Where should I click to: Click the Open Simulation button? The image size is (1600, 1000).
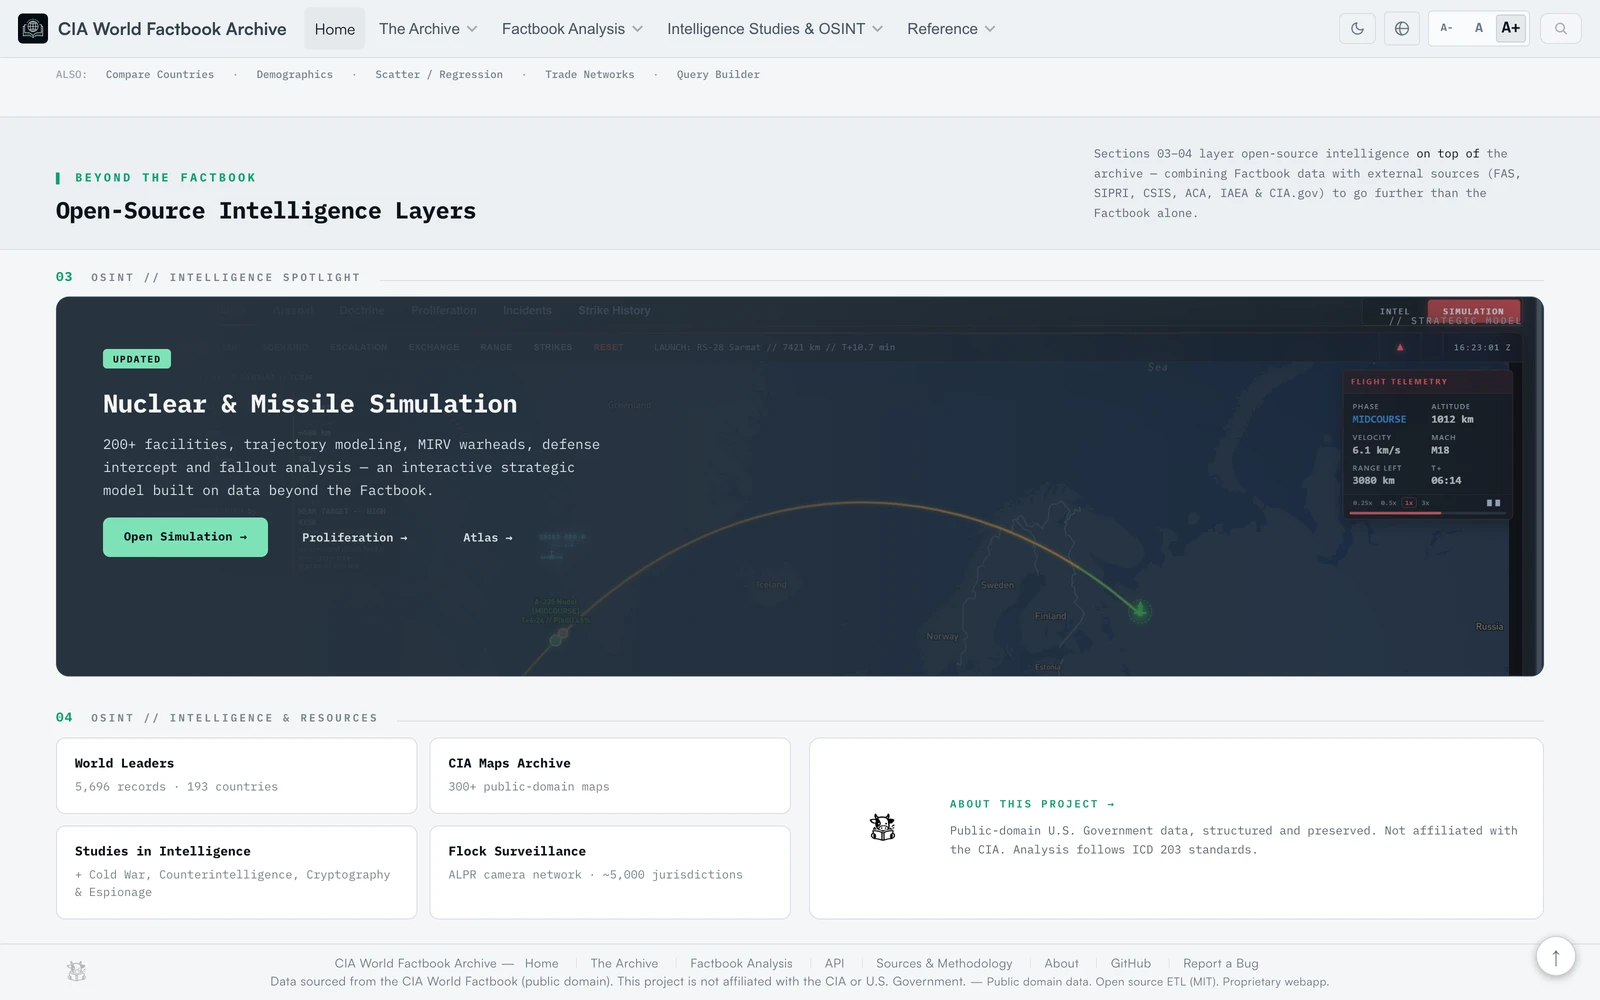pyautogui.click(x=185, y=537)
